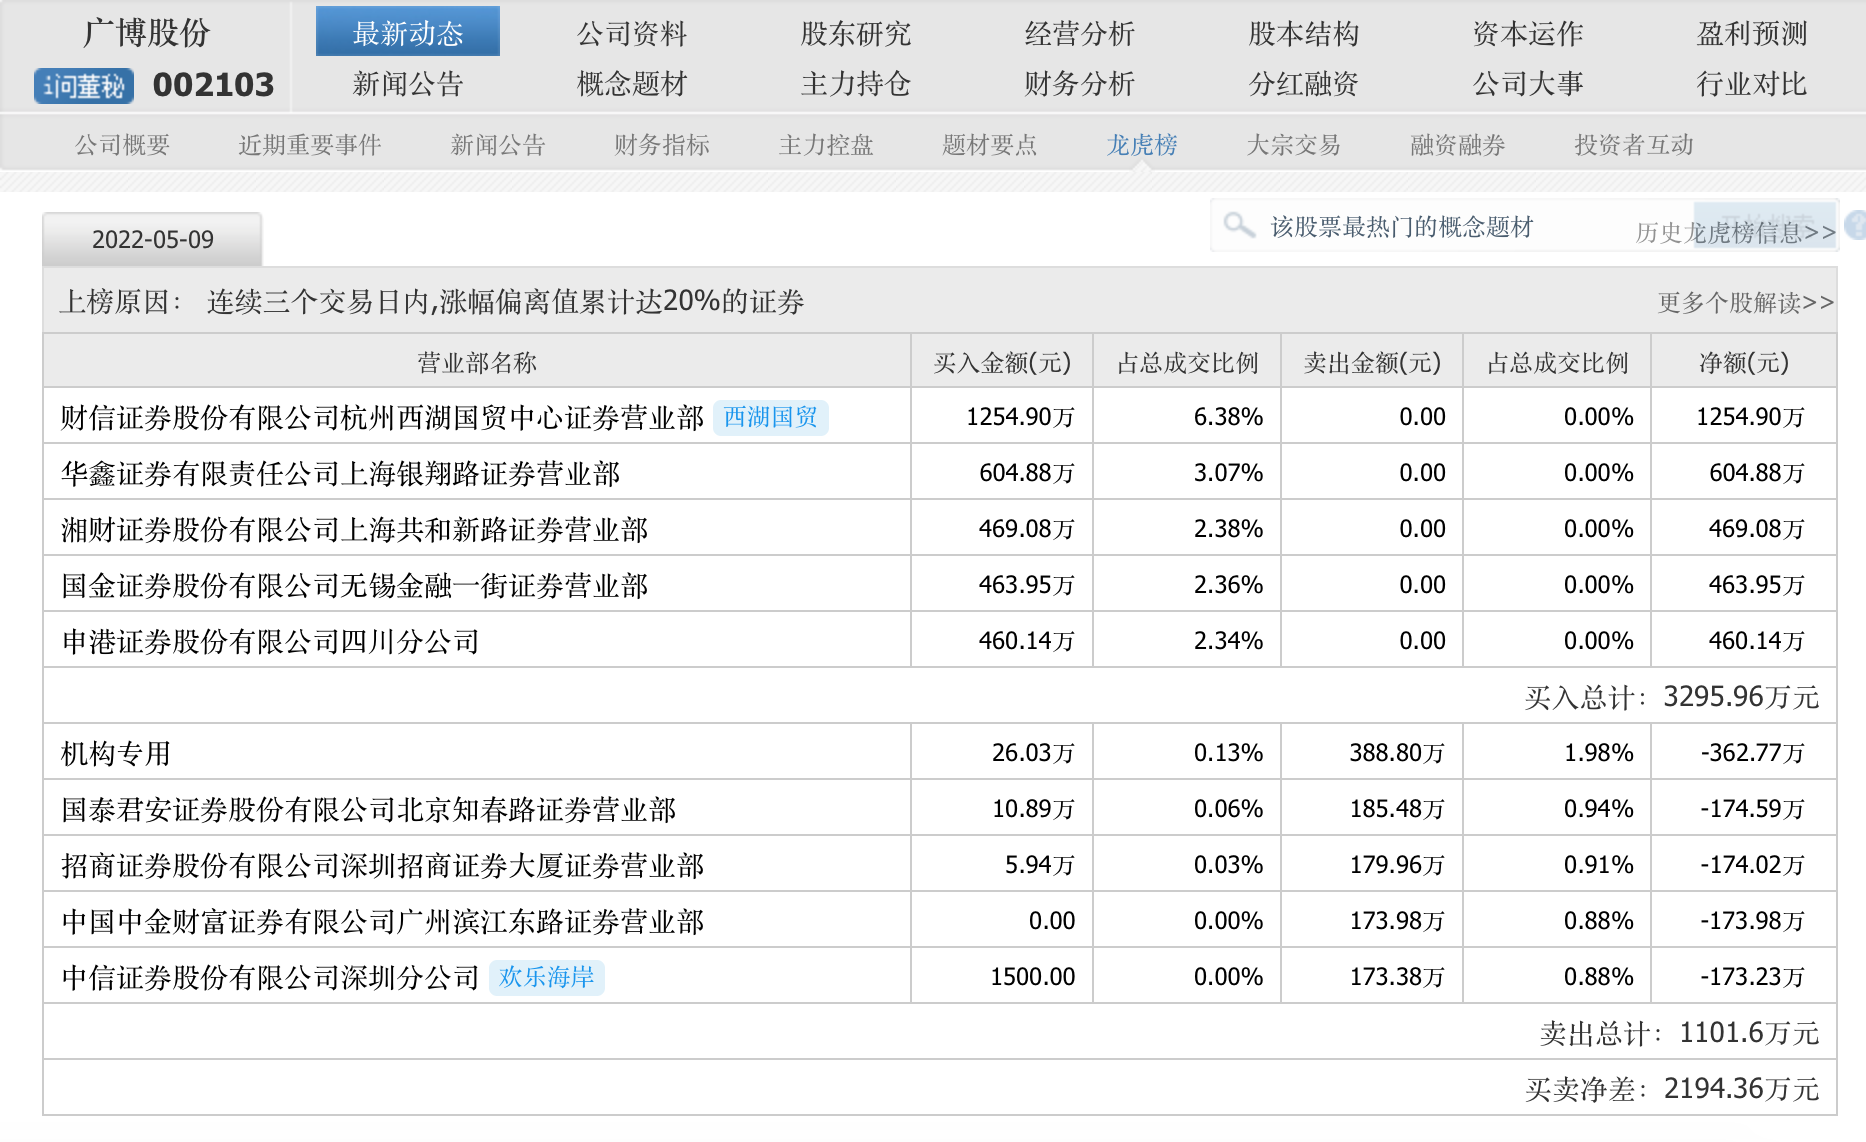Open the 最新动态 tab
This screenshot has height=1142, width=1866.
click(407, 34)
